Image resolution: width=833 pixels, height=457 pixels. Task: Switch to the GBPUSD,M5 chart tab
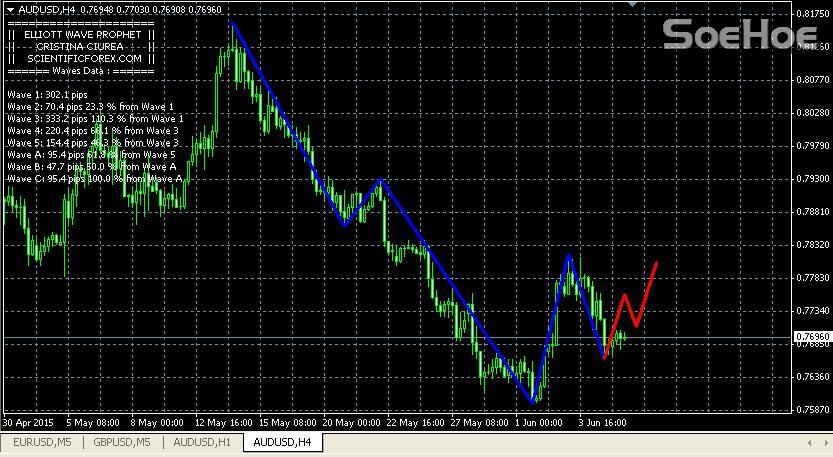[x=122, y=442]
